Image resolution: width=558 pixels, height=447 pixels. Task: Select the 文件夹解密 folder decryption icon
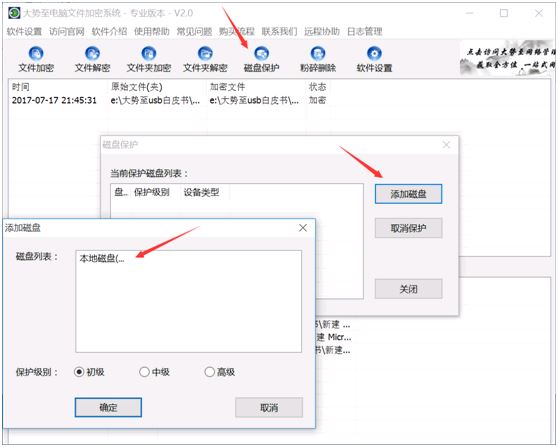[x=205, y=60]
